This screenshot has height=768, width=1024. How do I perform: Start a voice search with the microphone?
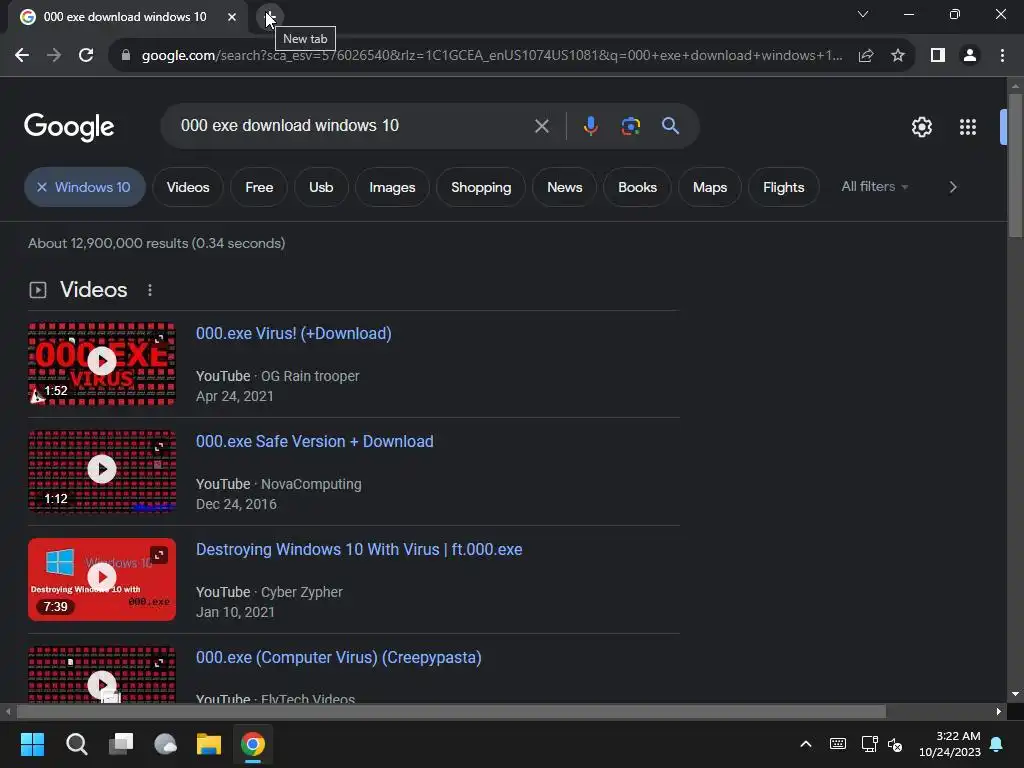pyautogui.click(x=590, y=126)
